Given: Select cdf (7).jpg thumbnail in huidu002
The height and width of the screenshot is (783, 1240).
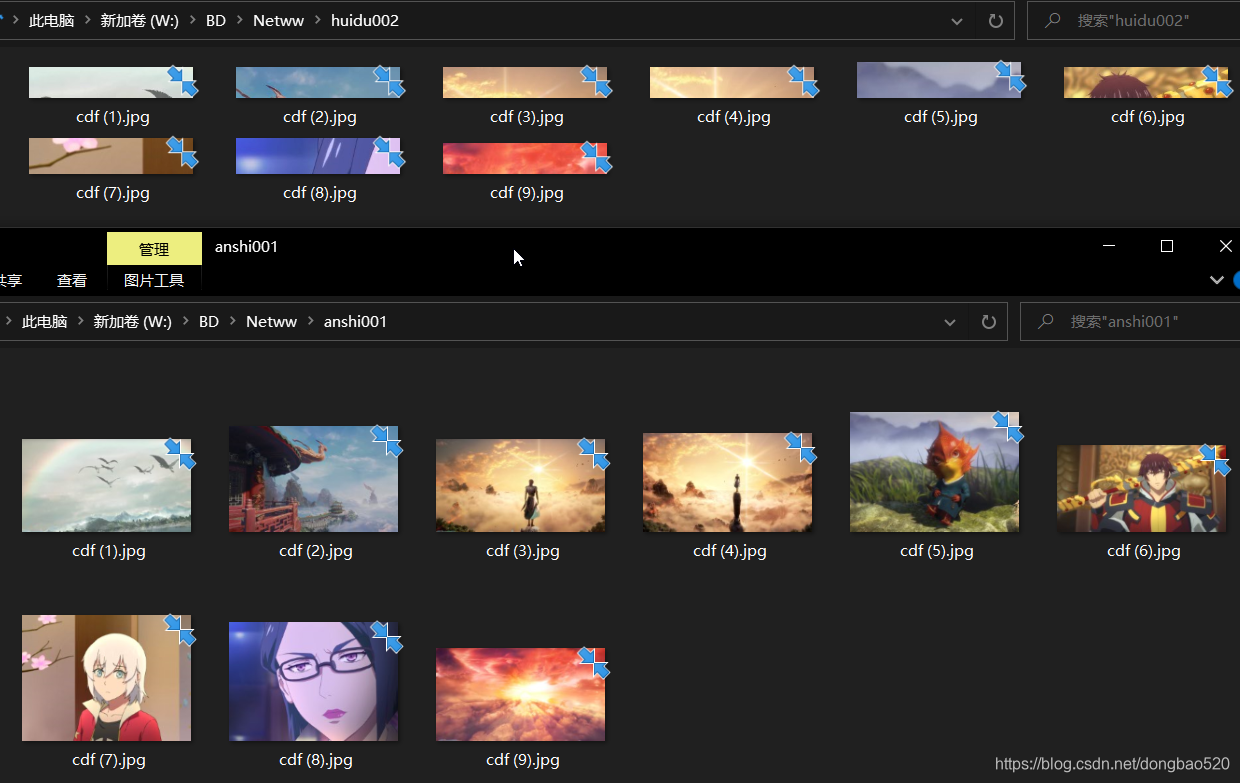Looking at the screenshot, I should tap(111, 156).
